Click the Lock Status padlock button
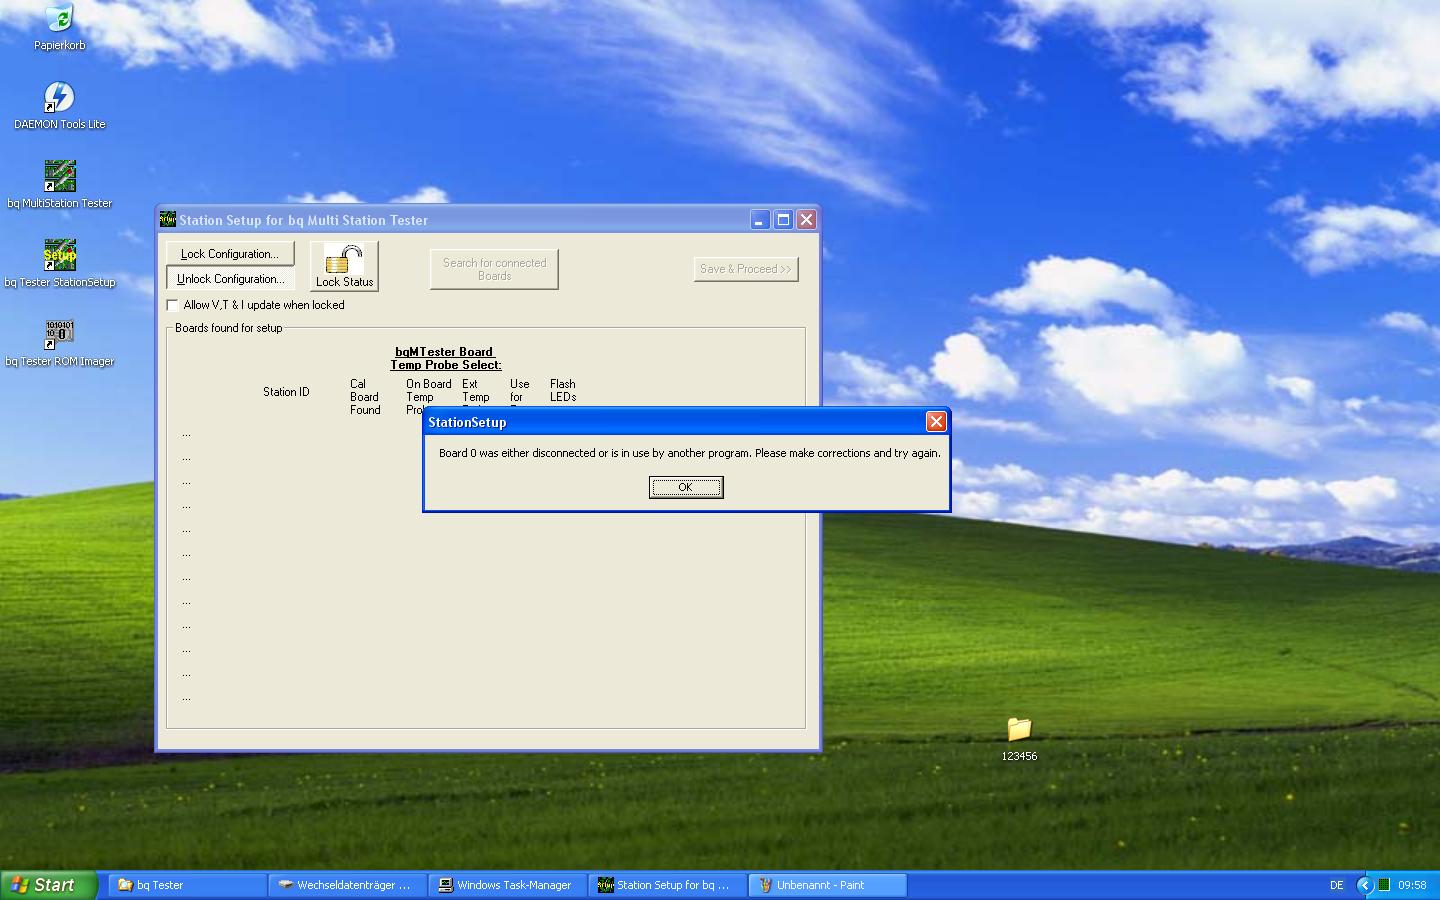The image size is (1440, 900). [344, 266]
